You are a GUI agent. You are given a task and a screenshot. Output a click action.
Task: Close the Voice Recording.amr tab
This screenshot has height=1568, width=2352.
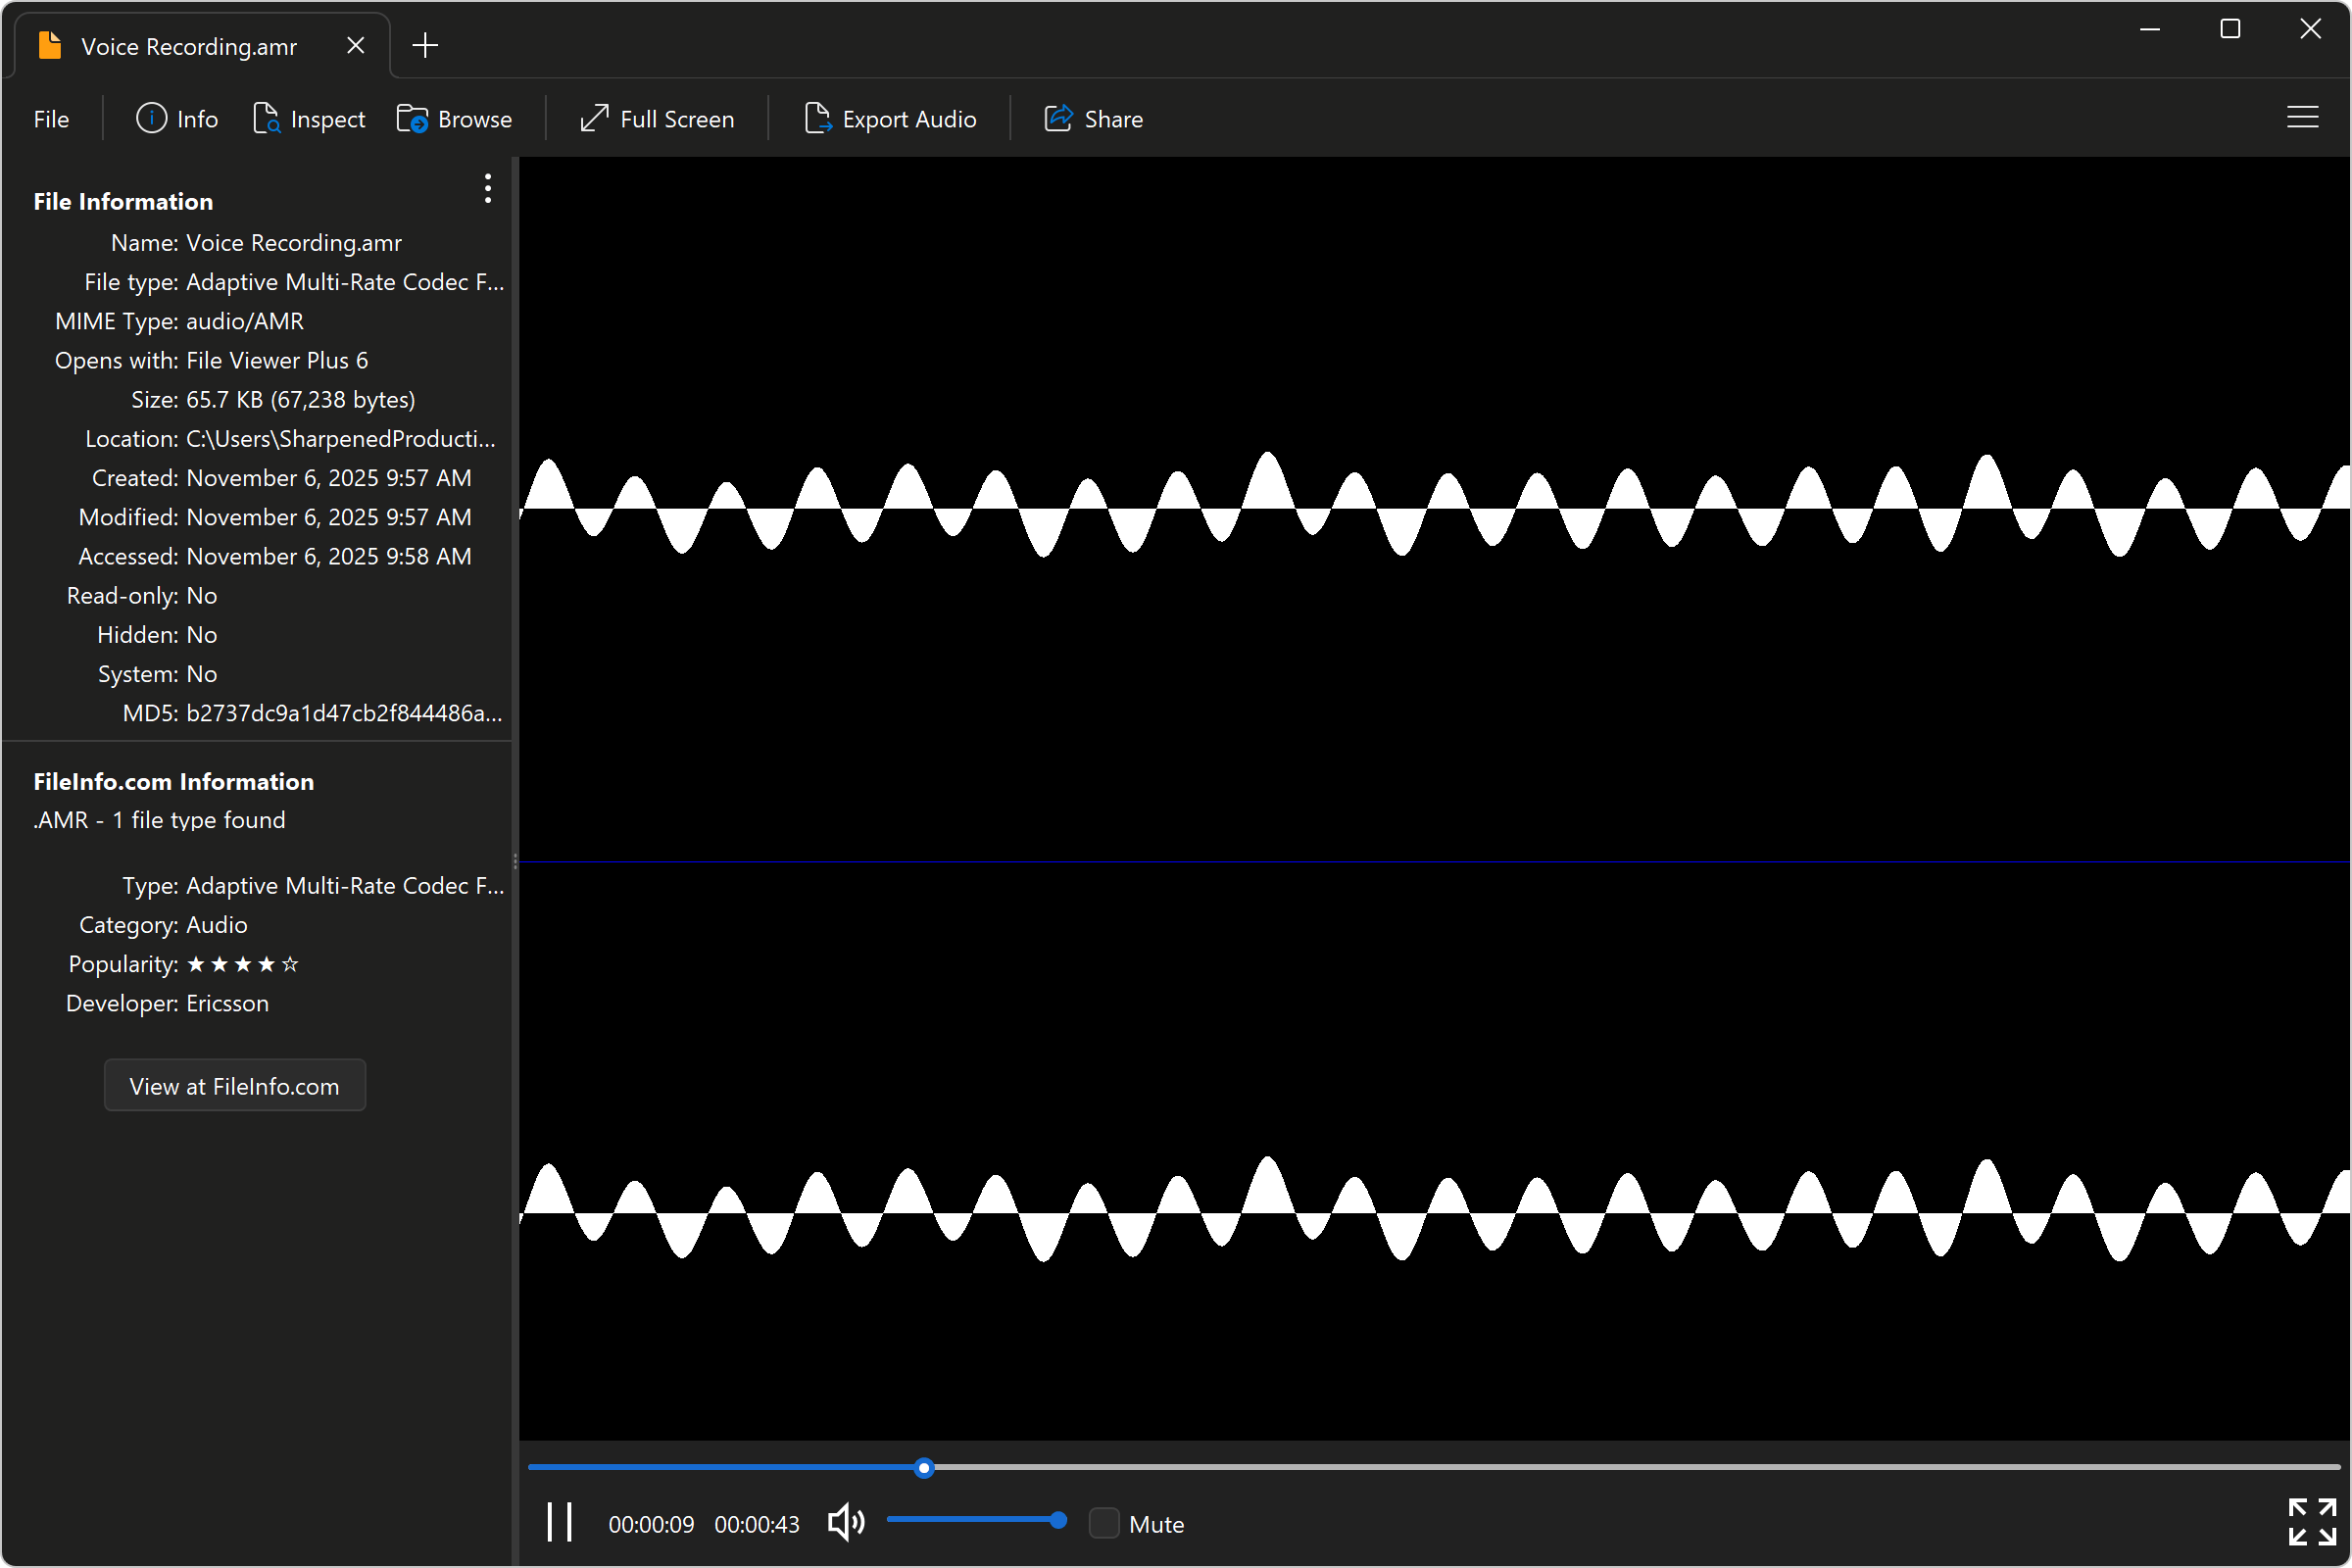click(x=356, y=45)
